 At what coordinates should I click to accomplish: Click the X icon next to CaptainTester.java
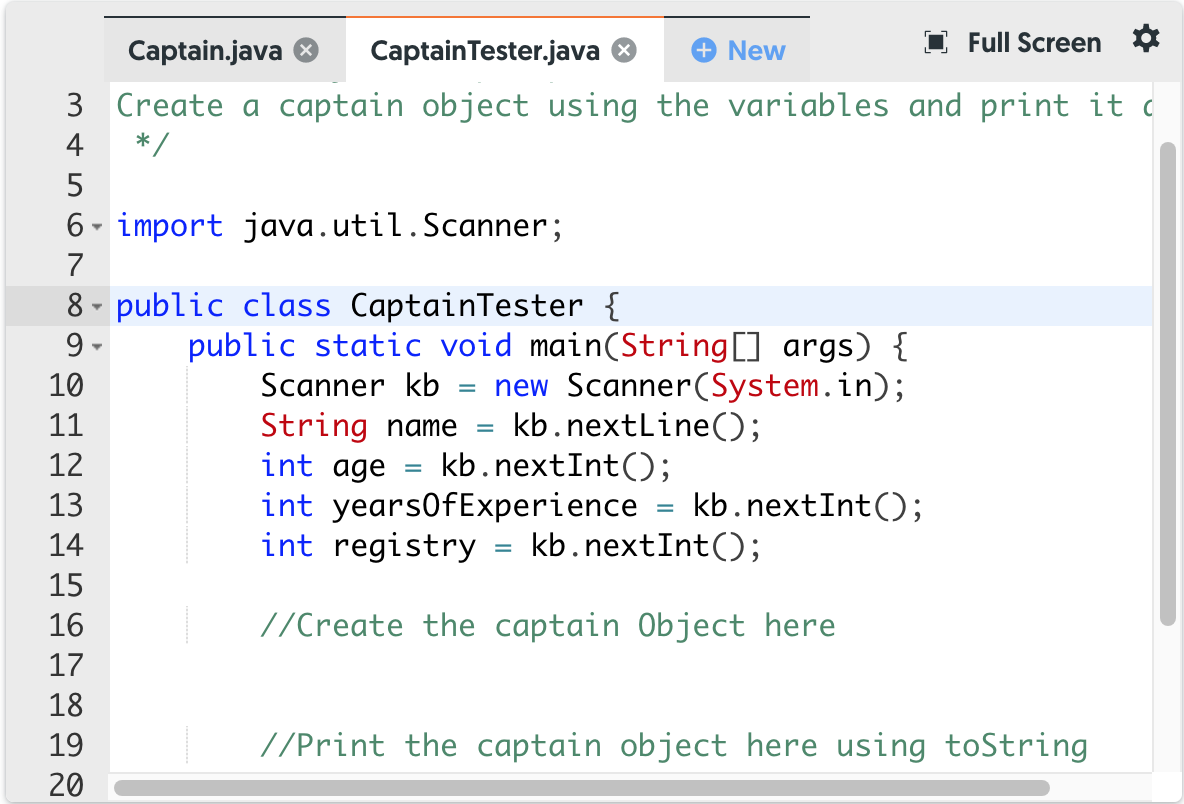tap(623, 50)
